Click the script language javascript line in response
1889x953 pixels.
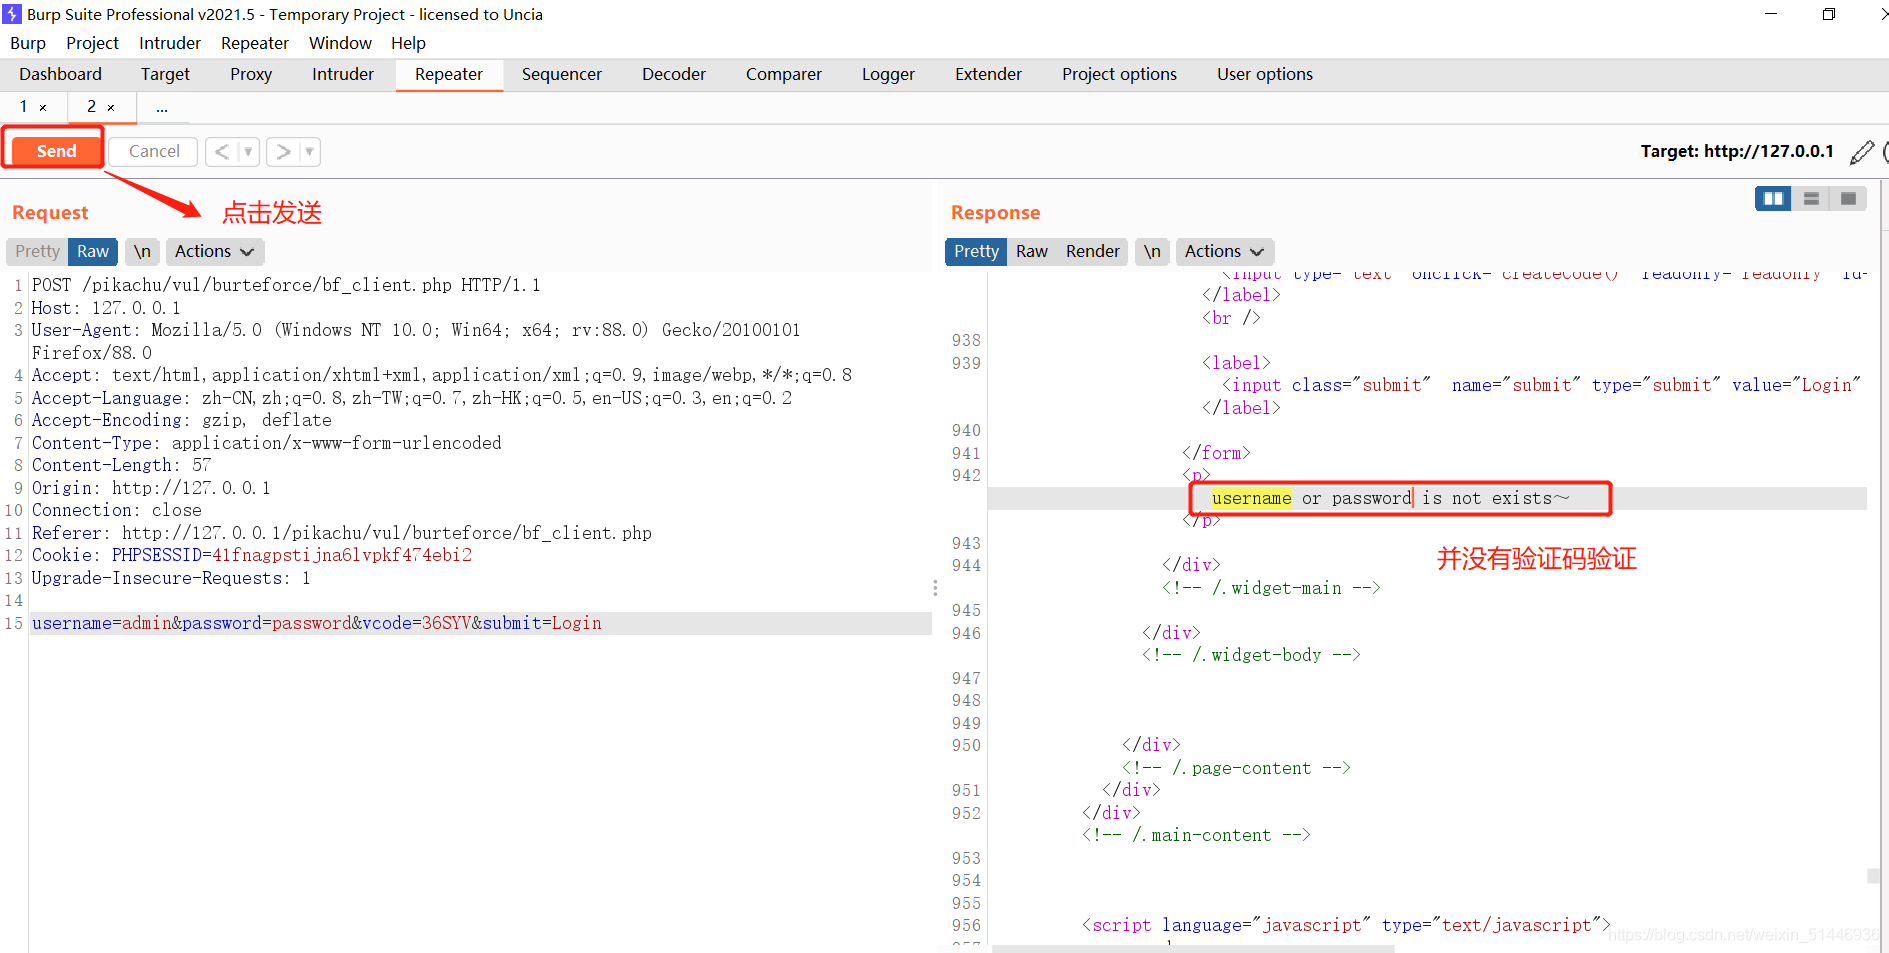coord(1346,925)
